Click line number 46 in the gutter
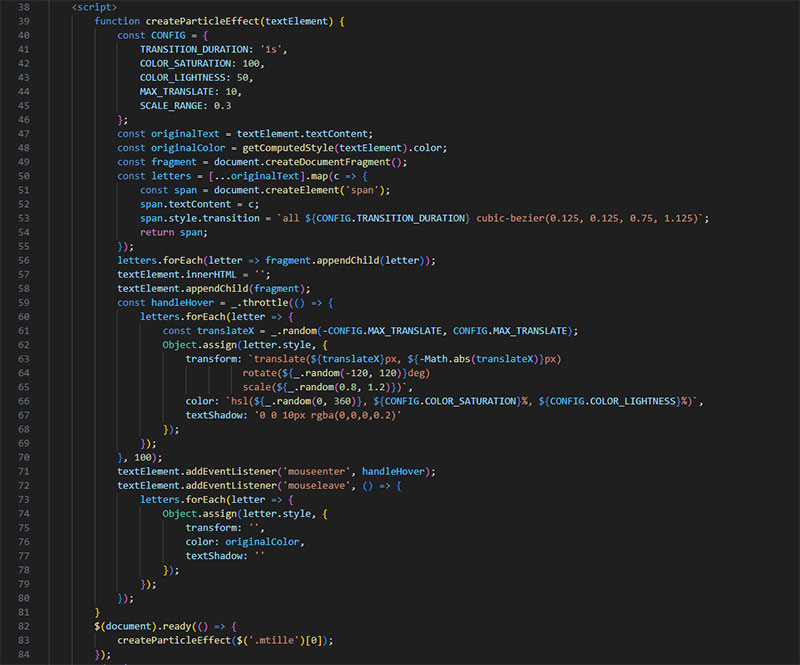This screenshot has height=665, width=800. pos(24,120)
